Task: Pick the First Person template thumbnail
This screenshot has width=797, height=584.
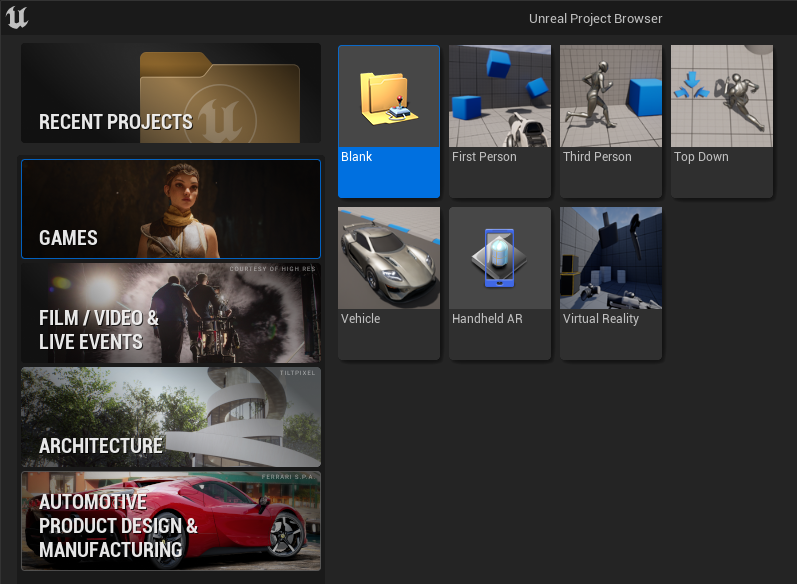Action: pyautogui.click(x=500, y=96)
